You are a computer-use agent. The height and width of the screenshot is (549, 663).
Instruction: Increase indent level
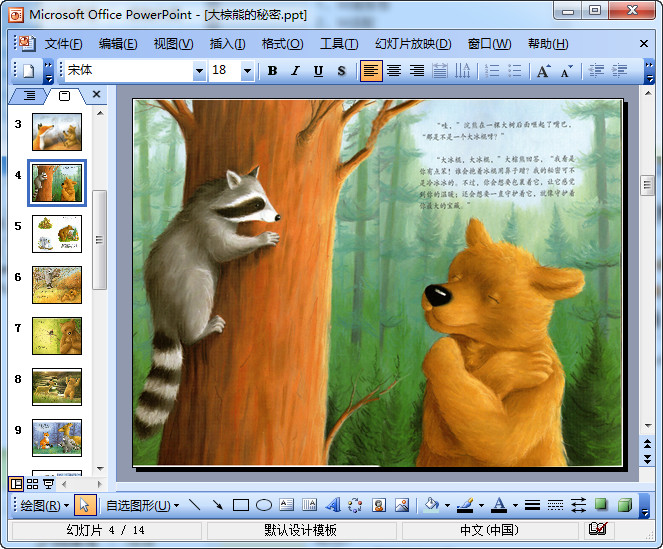619,71
